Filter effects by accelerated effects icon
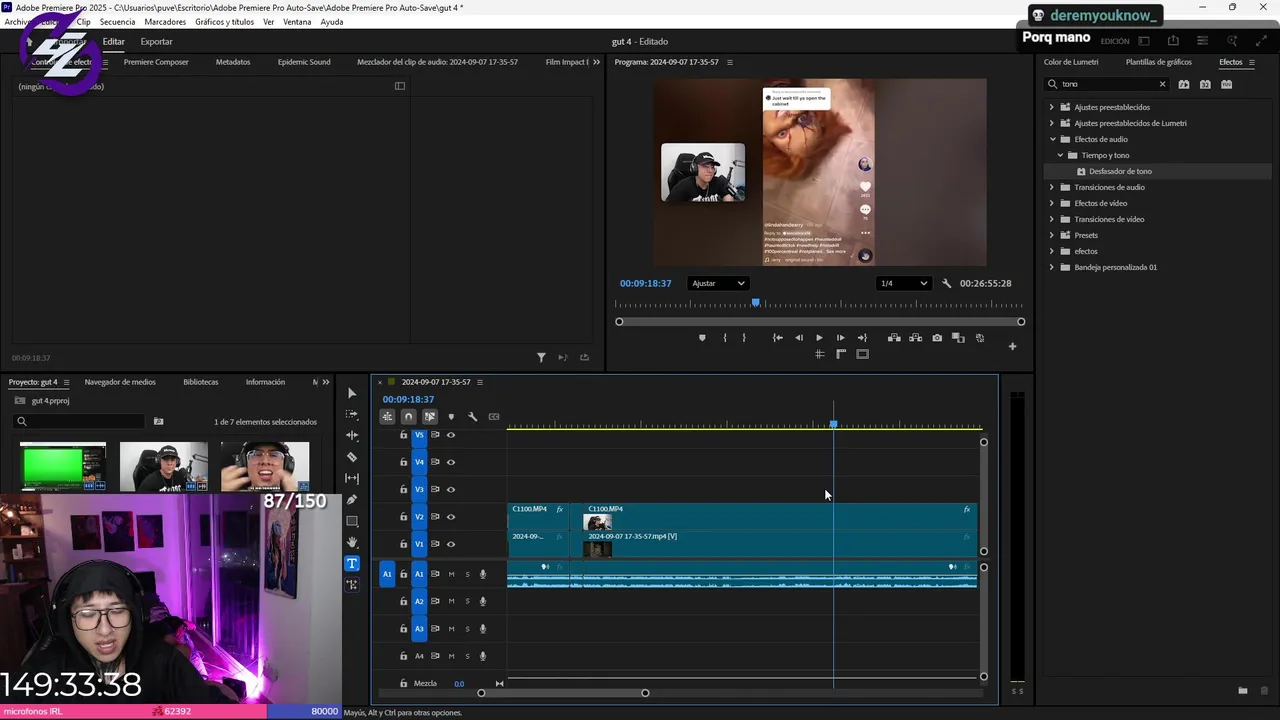The width and height of the screenshot is (1280, 720). click(1184, 84)
